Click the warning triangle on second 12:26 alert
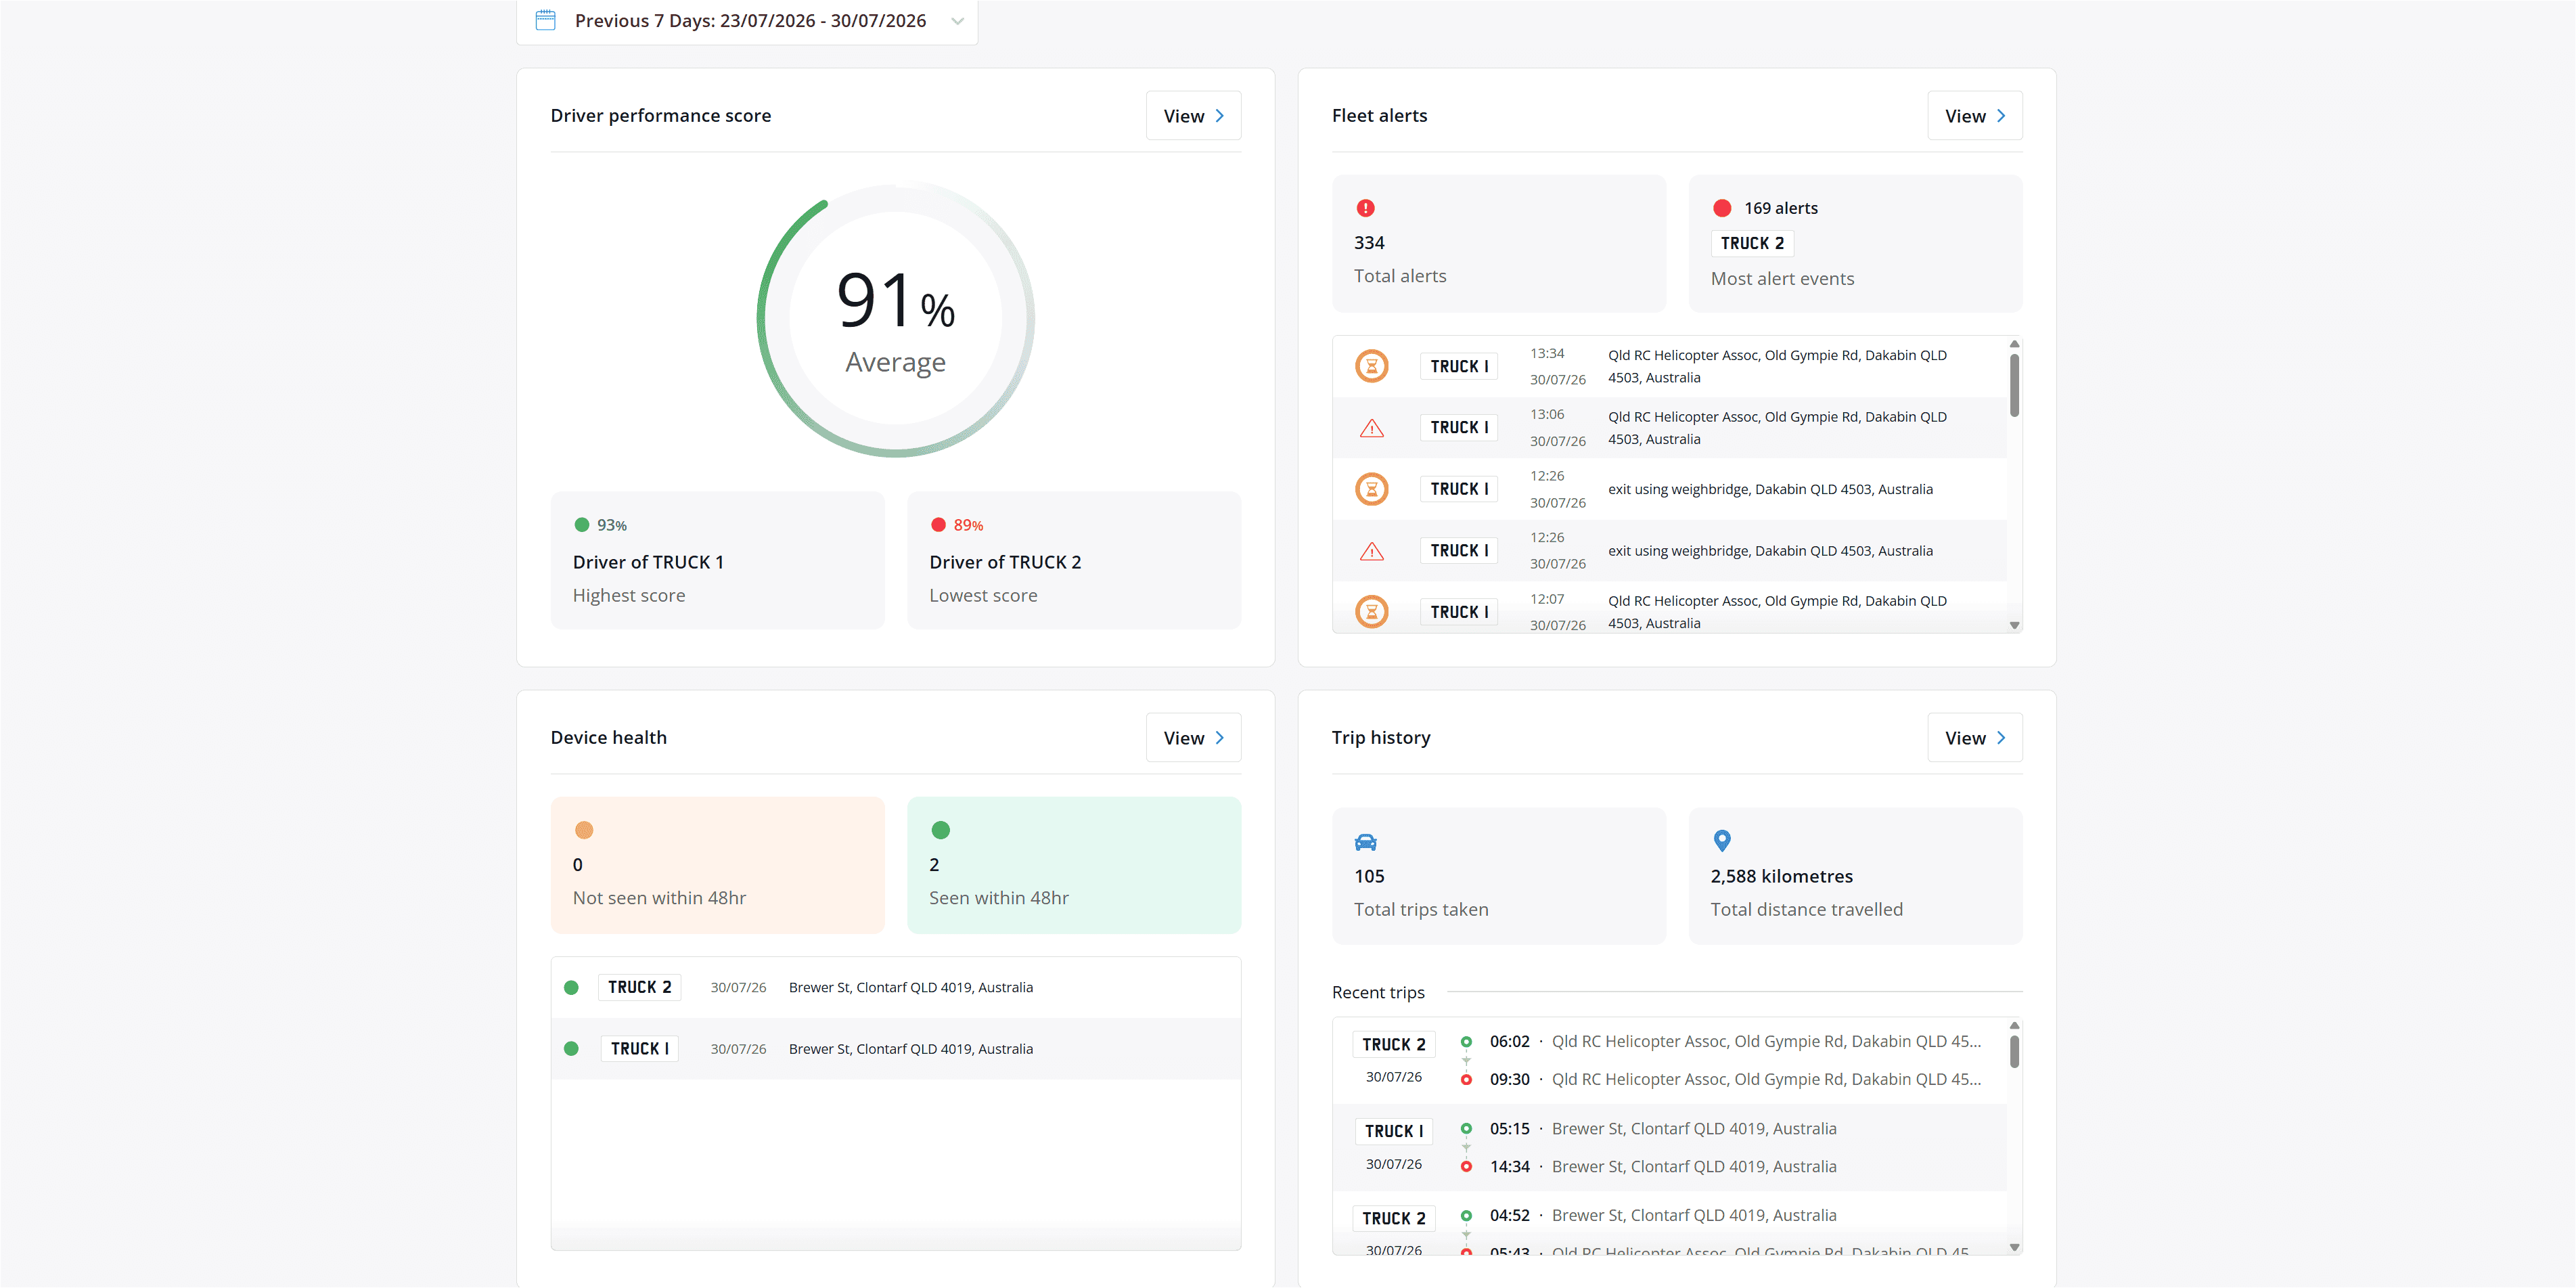Viewport: 2576px width, 1288px height. point(1371,551)
